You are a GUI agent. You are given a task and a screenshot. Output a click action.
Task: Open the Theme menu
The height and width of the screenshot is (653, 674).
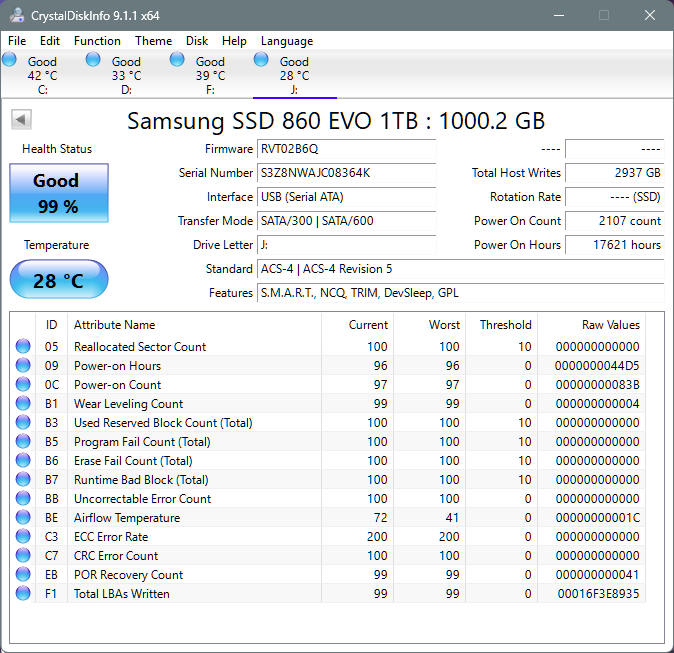click(153, 41)
